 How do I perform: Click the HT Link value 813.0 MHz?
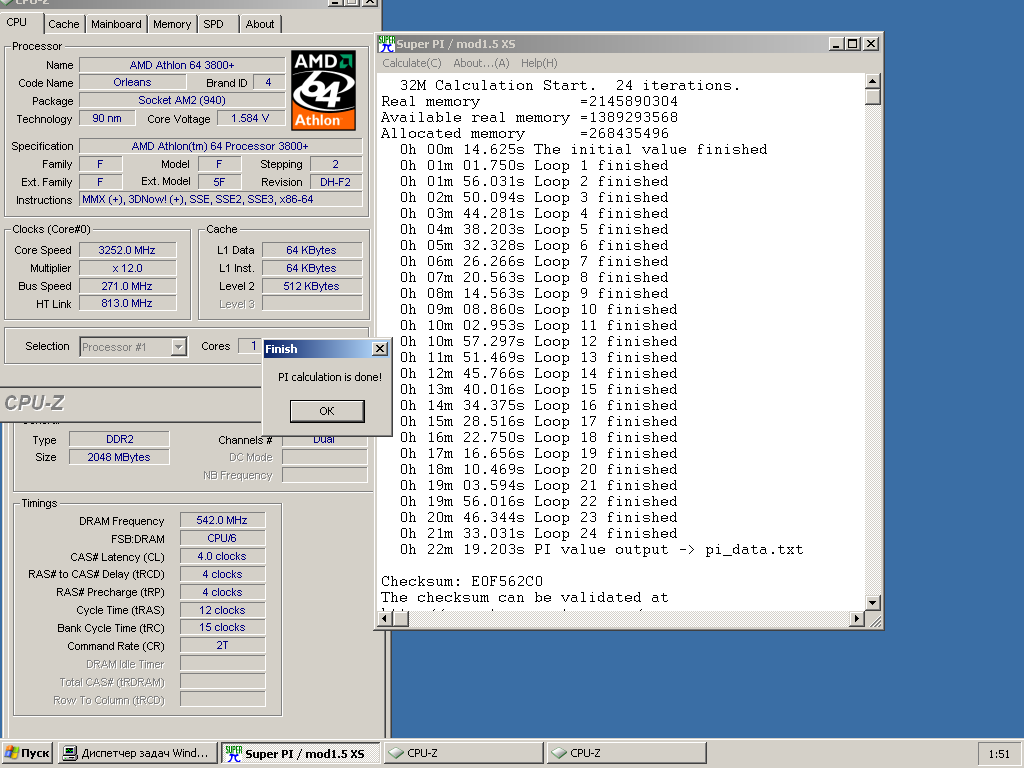click(x=127, y=304)
